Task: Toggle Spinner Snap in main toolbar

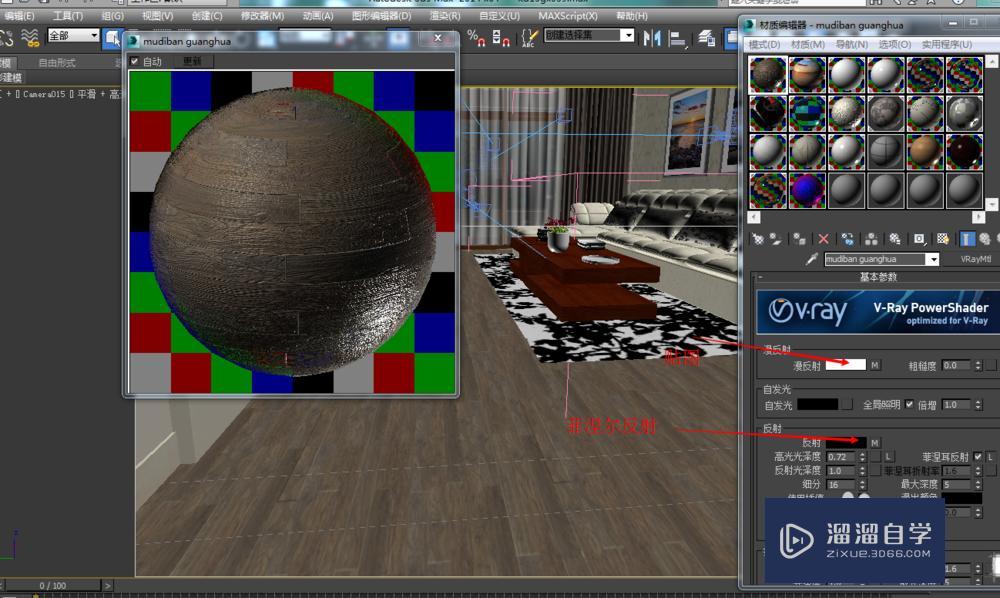Action: coord(501,38)
